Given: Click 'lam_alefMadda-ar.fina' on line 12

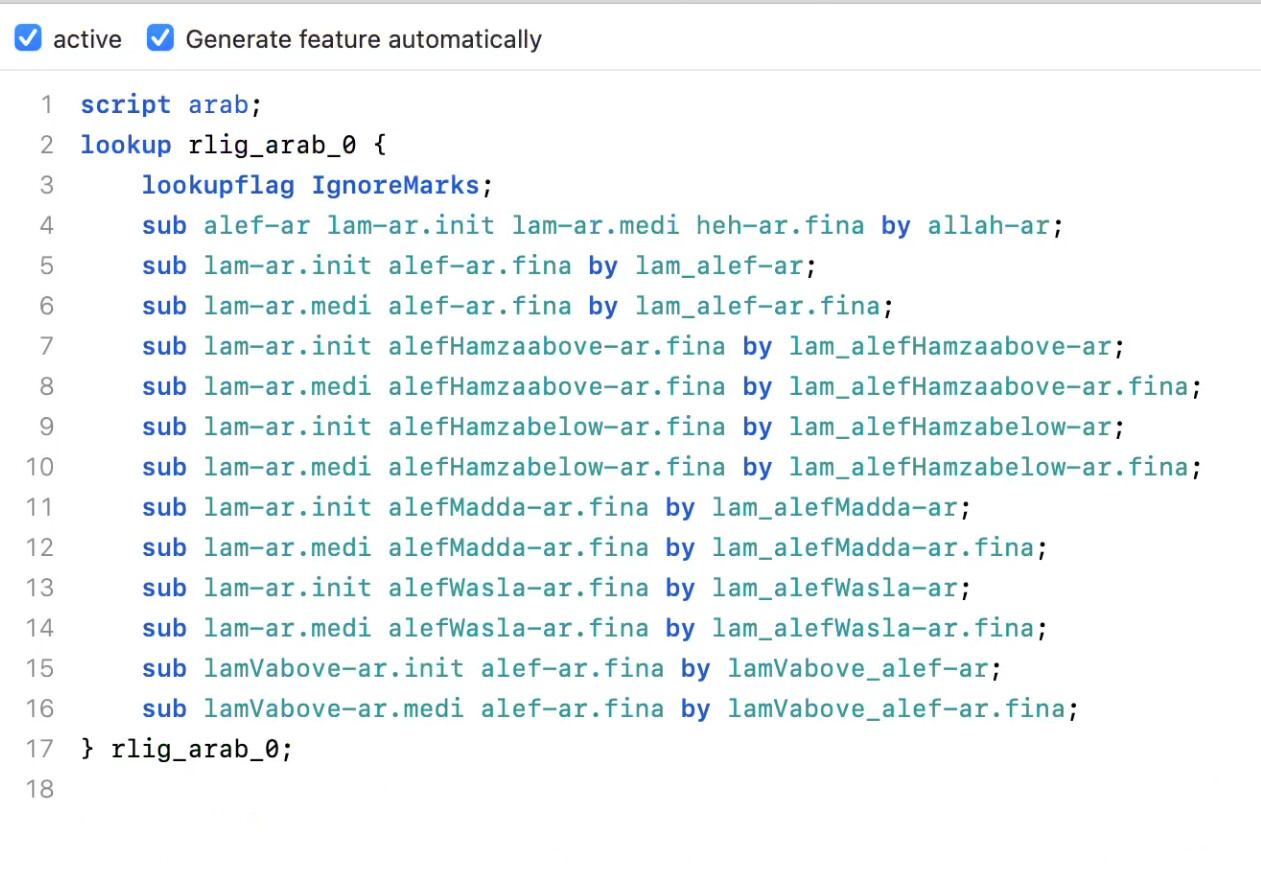Looking at the screenshot, I should pos(872,548).
